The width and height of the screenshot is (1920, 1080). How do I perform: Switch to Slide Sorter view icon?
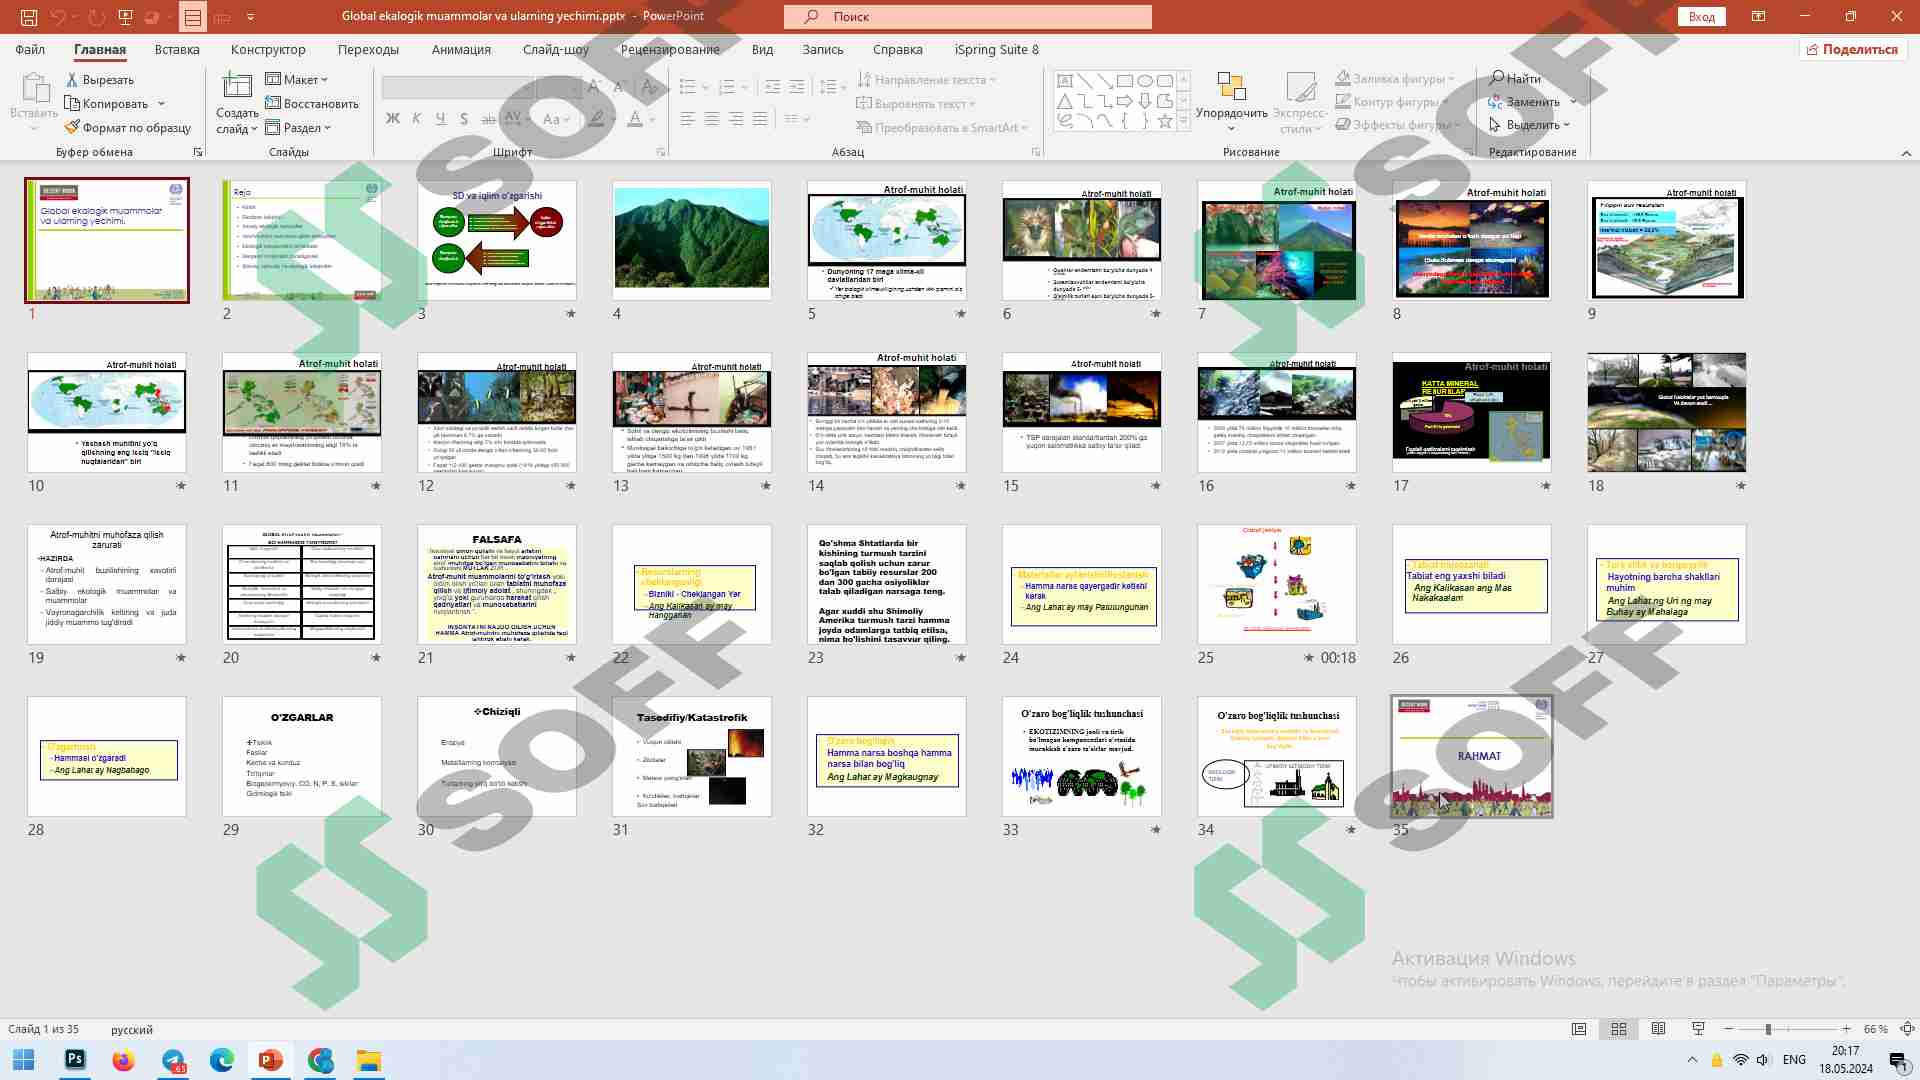point(1619,1029)
